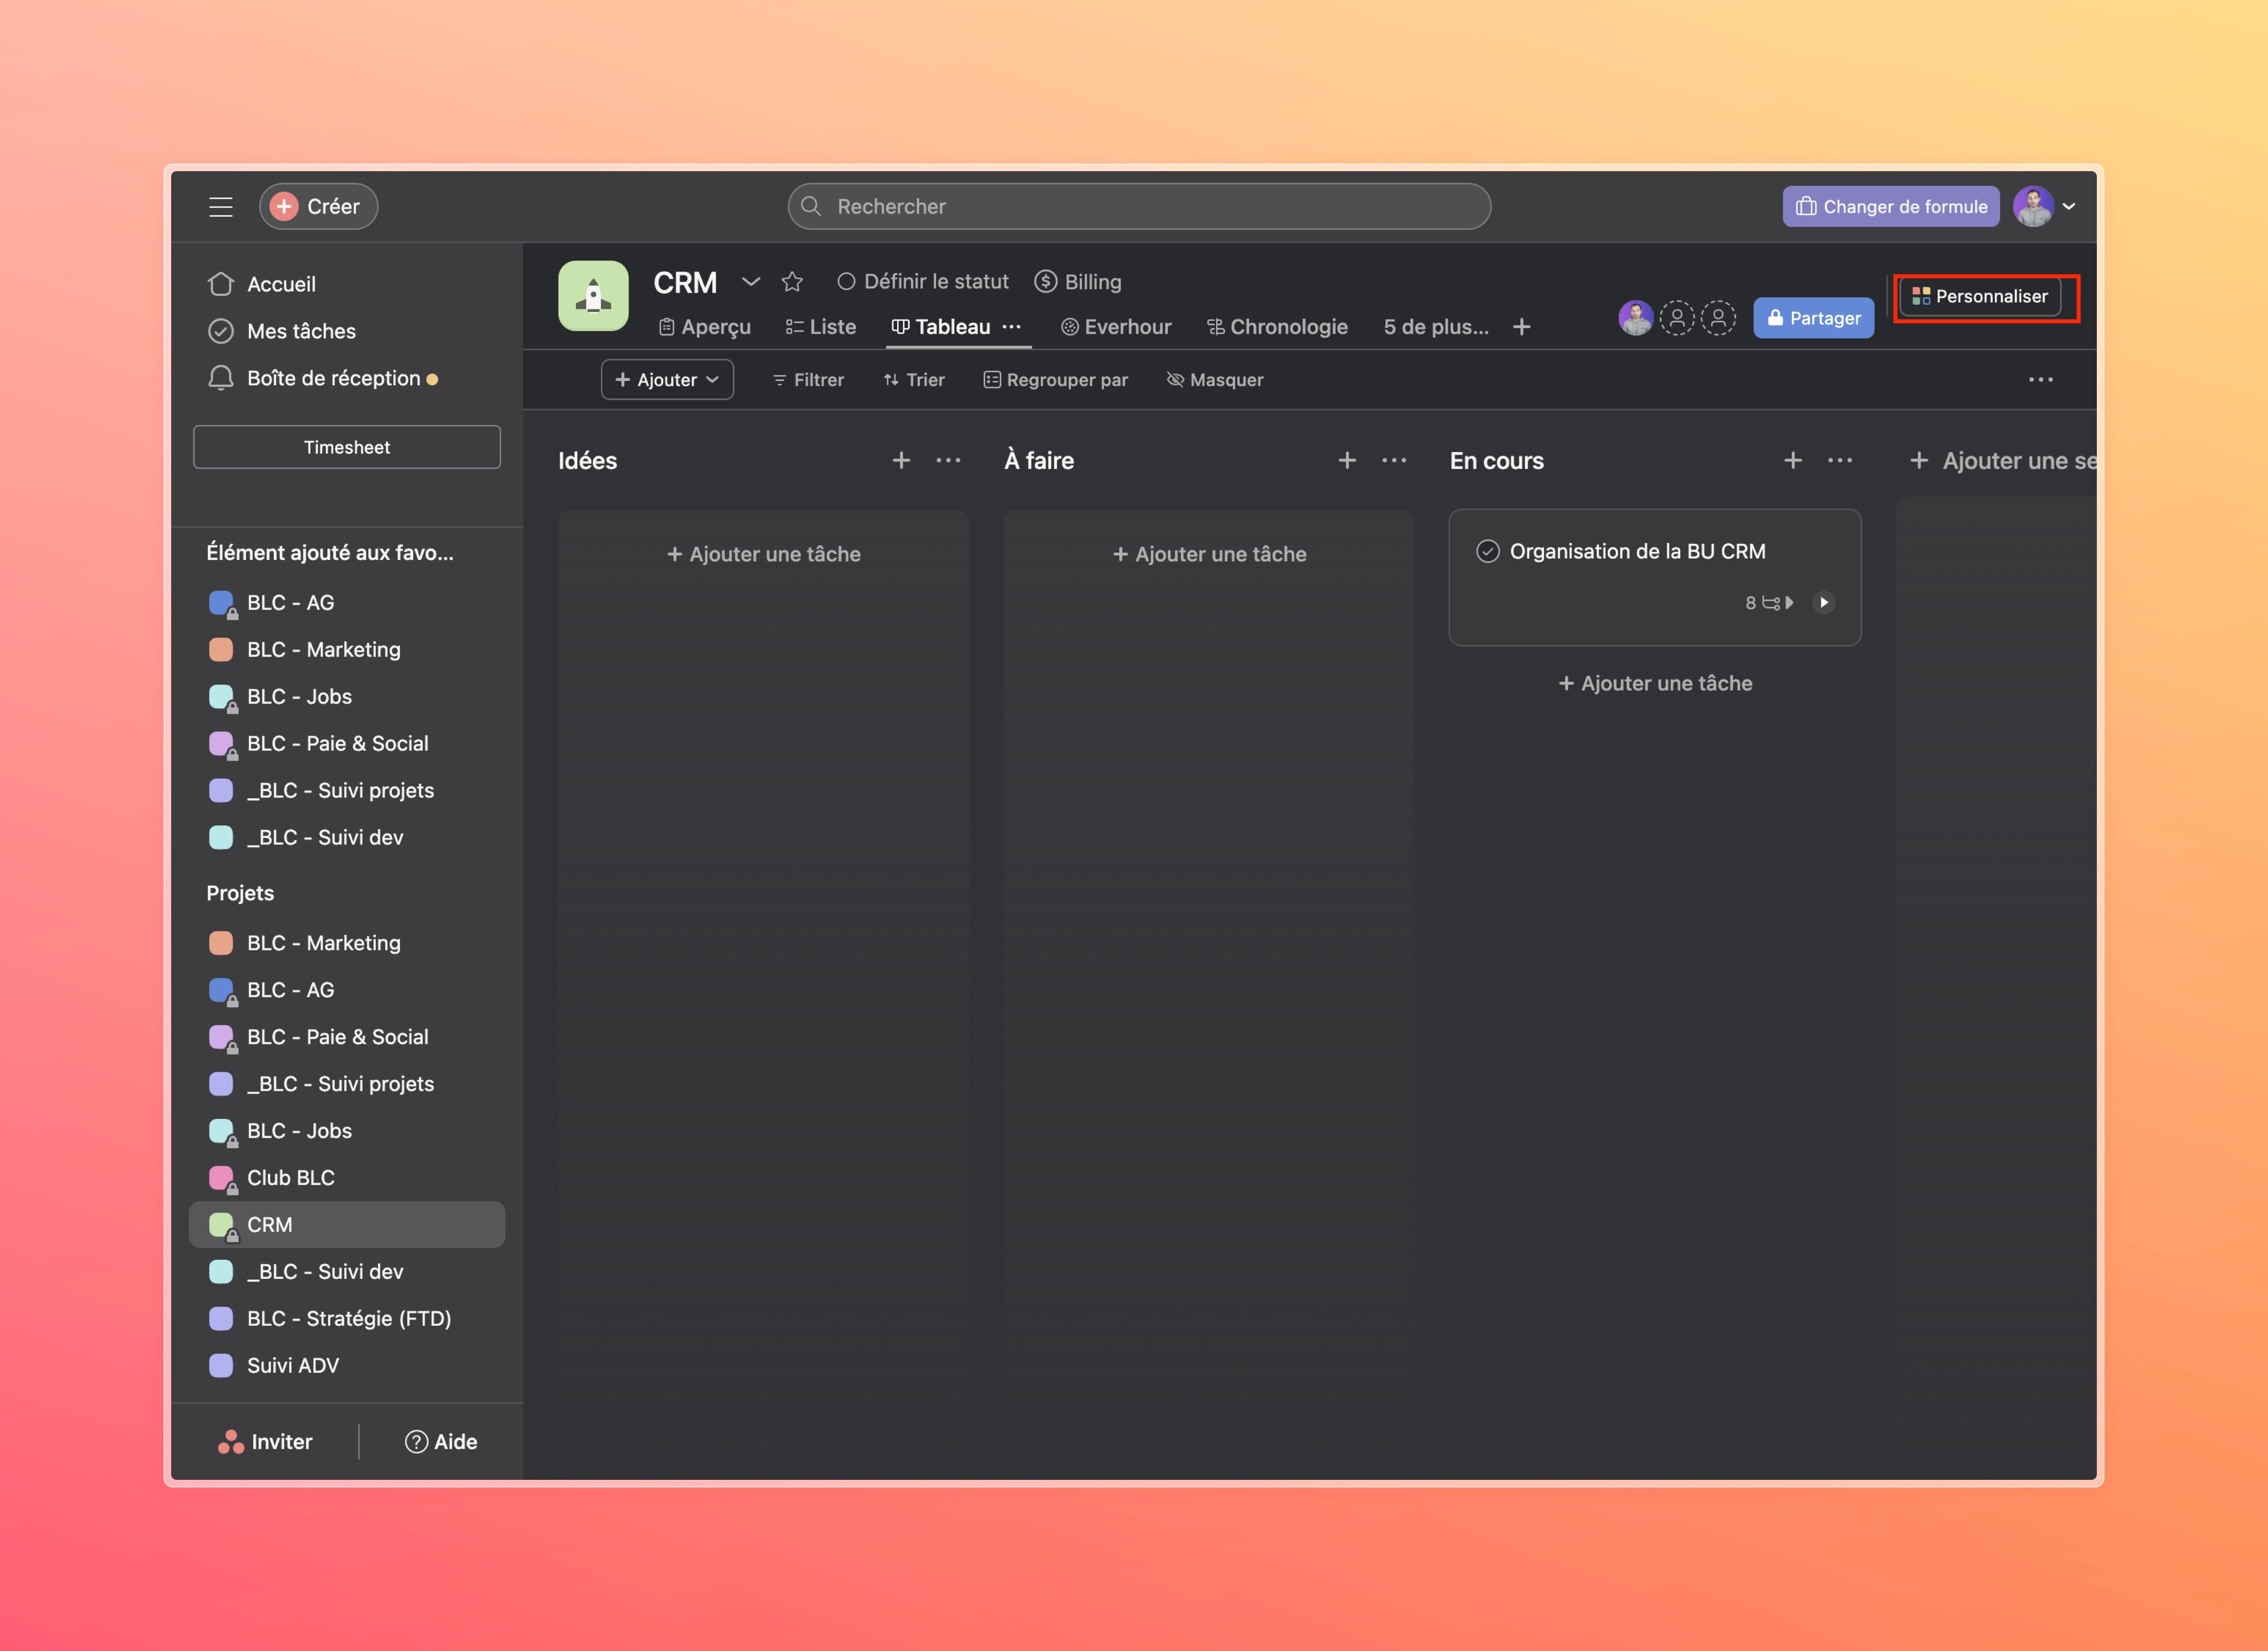Toggle the hamburger sidebar menu
Viewport: 2268px width, 1651px height.
tap(220, 207)
